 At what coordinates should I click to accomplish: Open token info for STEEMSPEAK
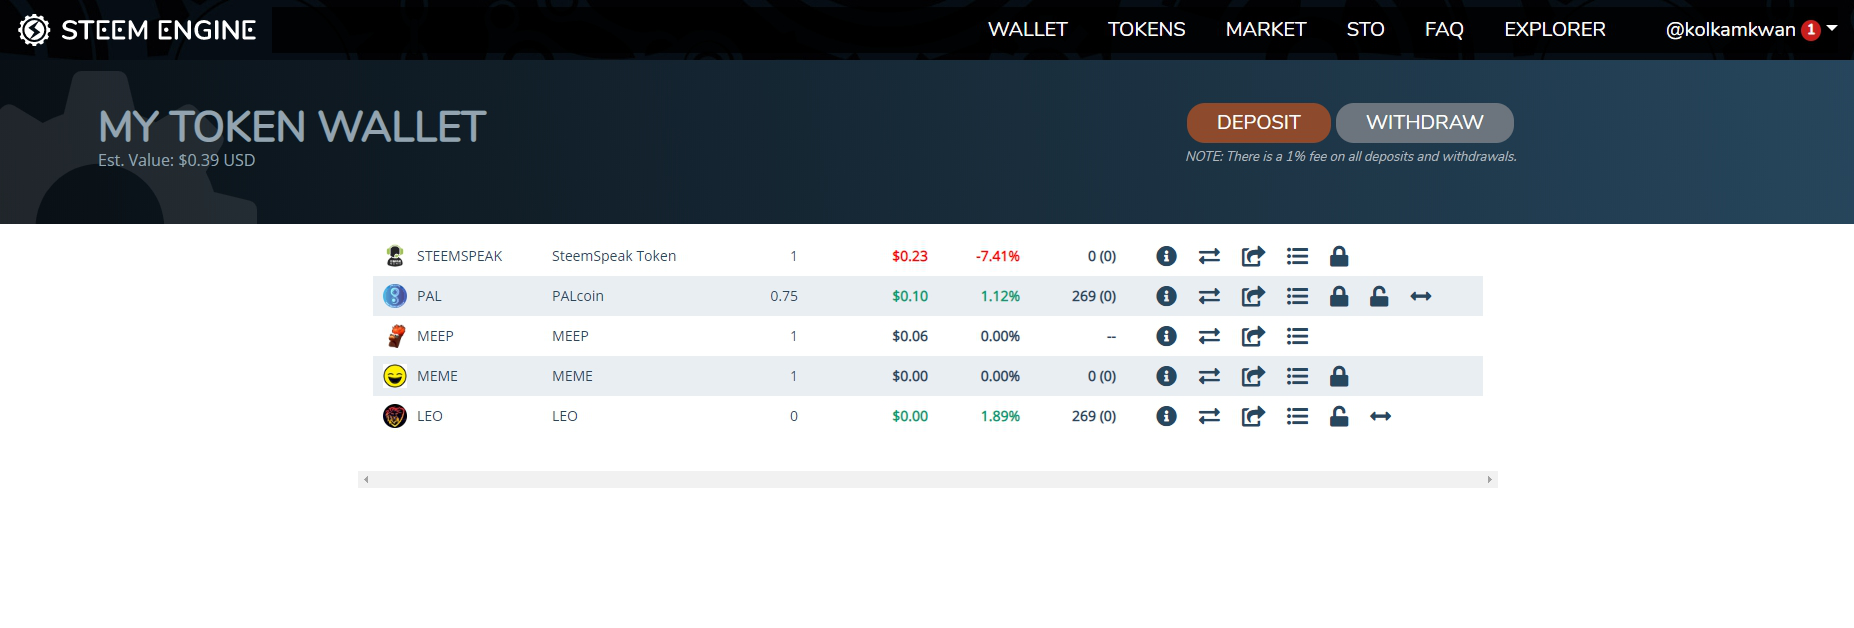click(1166, 256)
